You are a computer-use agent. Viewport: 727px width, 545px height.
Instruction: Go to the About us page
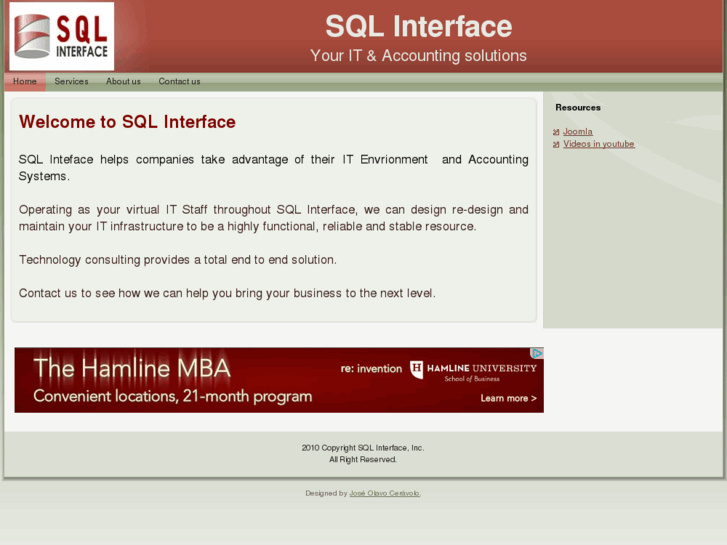point(123,81)
